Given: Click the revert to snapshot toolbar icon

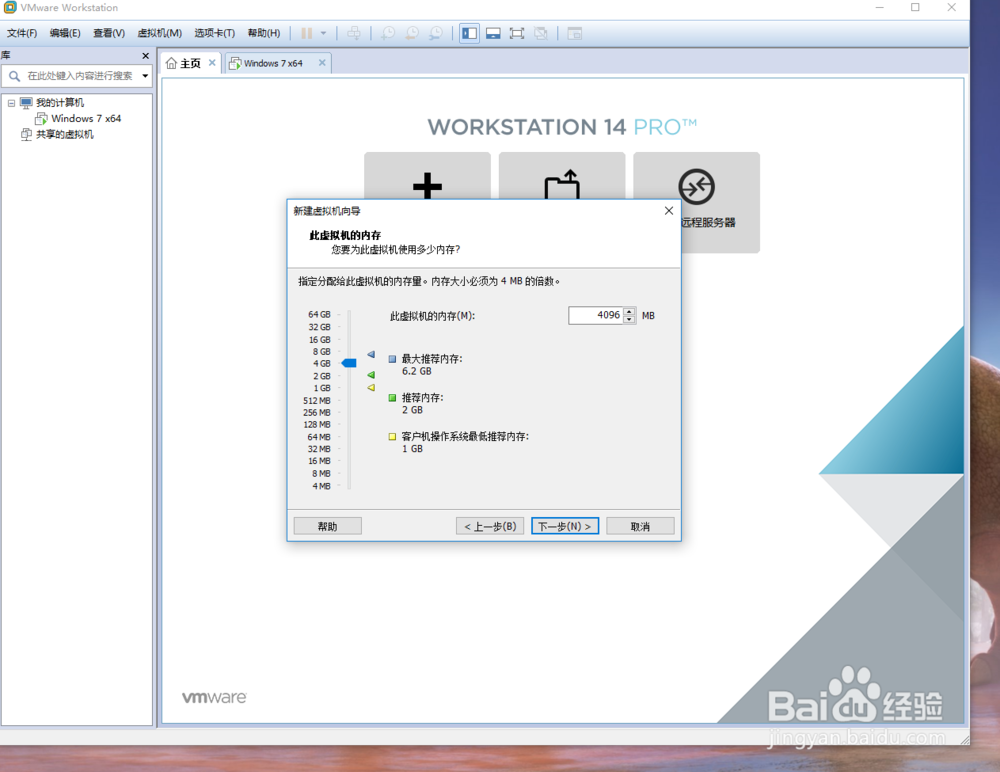Looking at the screenshot, I should tap(412, 33).
